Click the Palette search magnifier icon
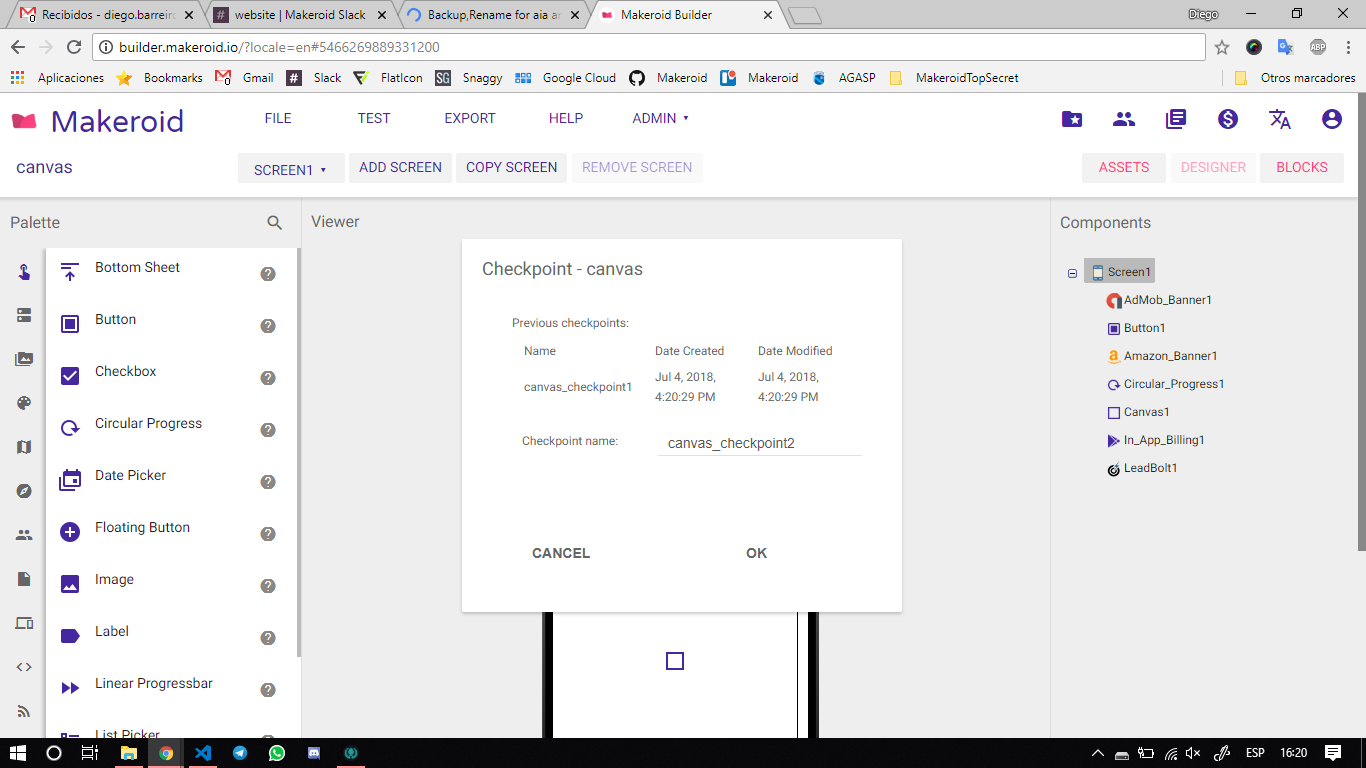 [x=275, y=223]
